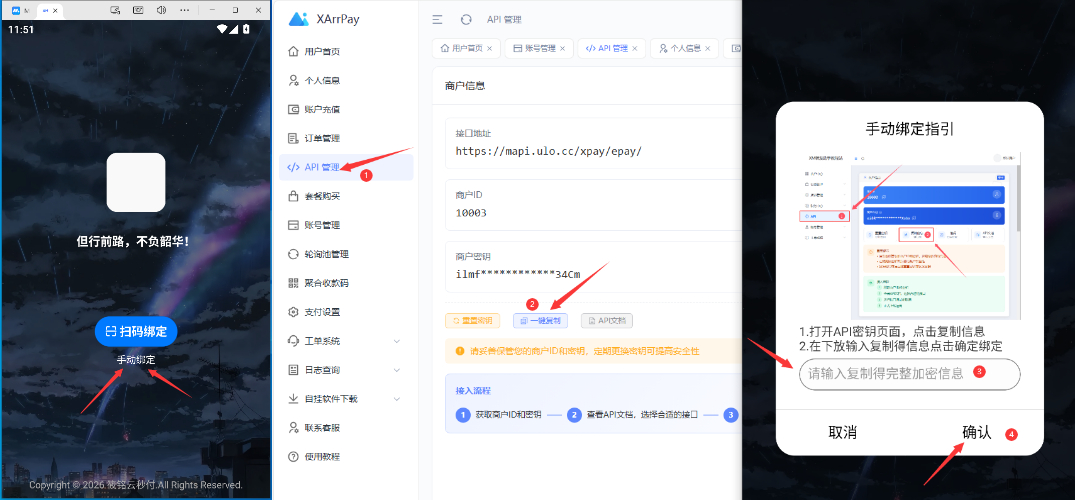Click step 2 查看API文档 text
This screenshot has height=500, width=1075.
[x=642, y=415]
